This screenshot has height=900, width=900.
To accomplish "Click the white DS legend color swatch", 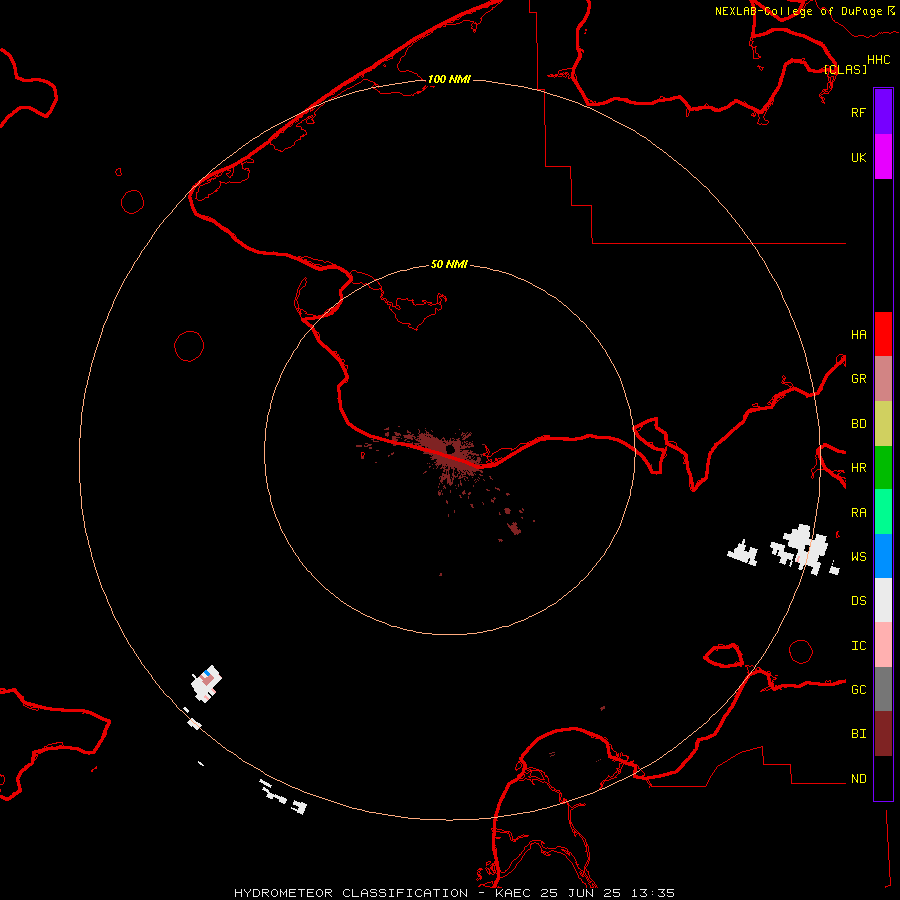I will (883, 600).
